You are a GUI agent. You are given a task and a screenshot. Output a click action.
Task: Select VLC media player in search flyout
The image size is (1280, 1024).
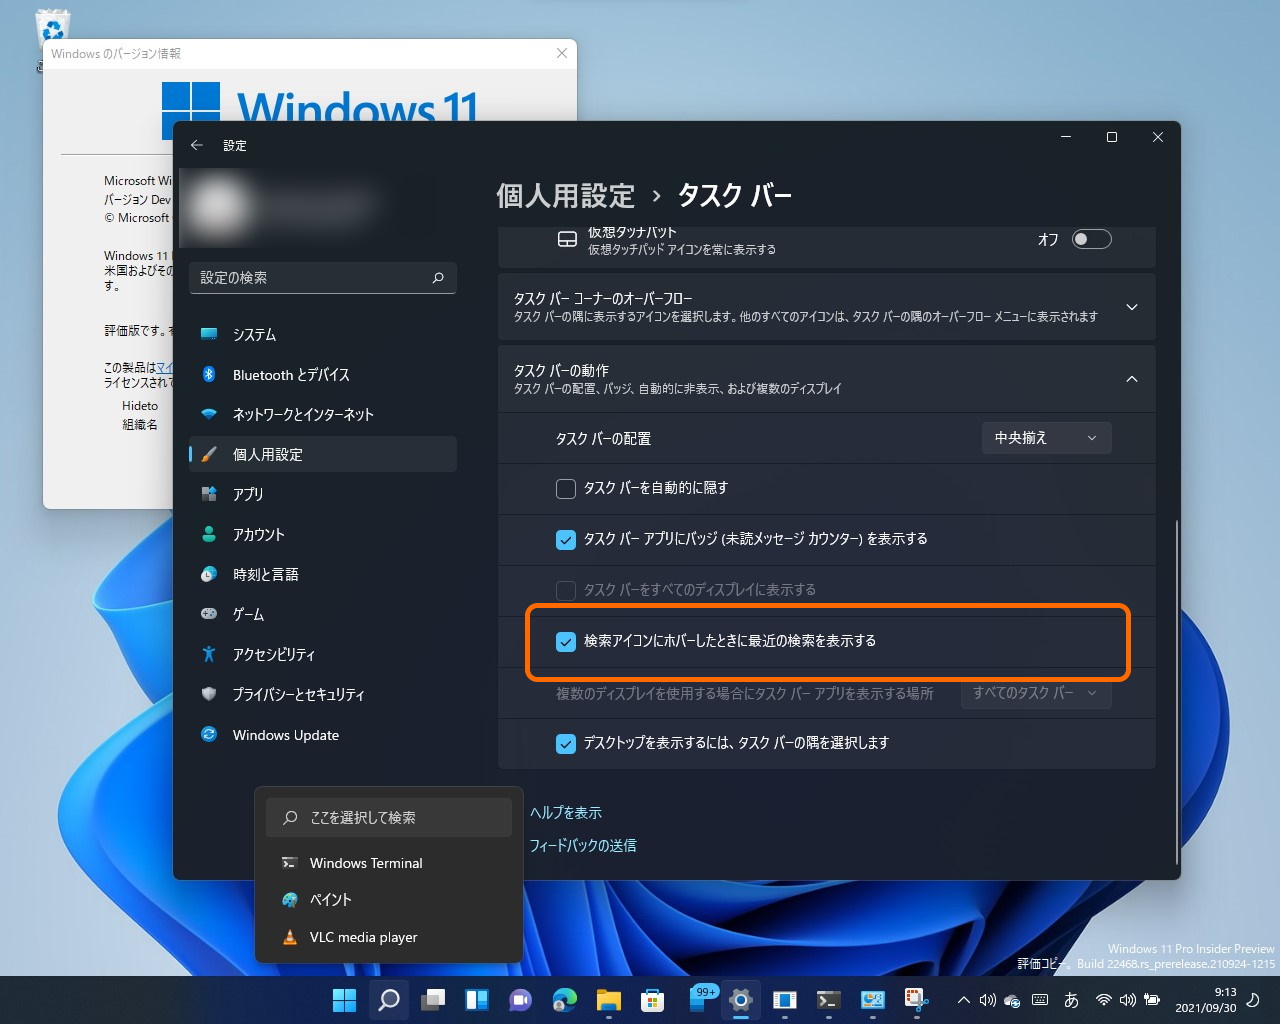click(x=363, y=937)
